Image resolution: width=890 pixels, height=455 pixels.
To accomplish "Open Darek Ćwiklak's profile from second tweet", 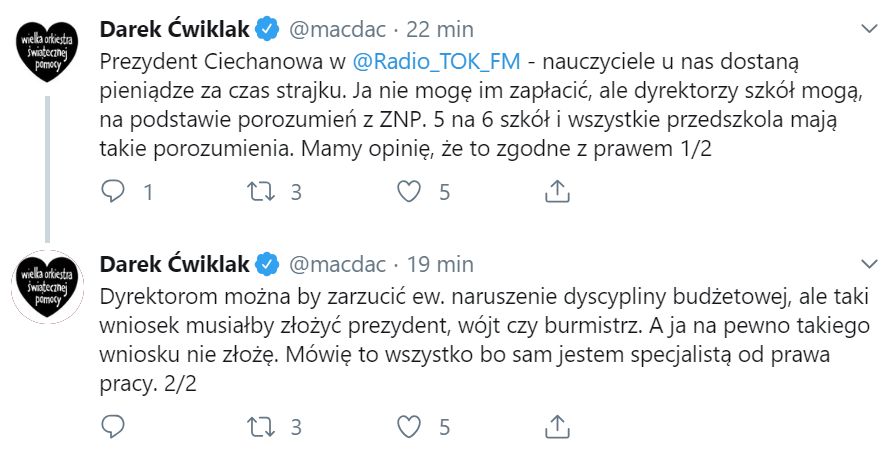I will [175, 263].
